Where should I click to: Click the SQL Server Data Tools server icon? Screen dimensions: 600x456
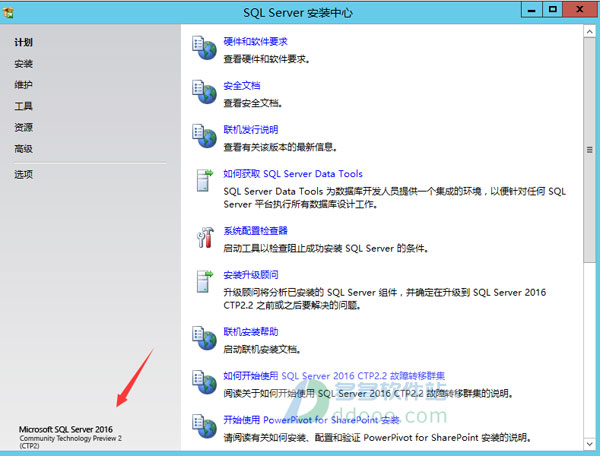tap(205, 180)
